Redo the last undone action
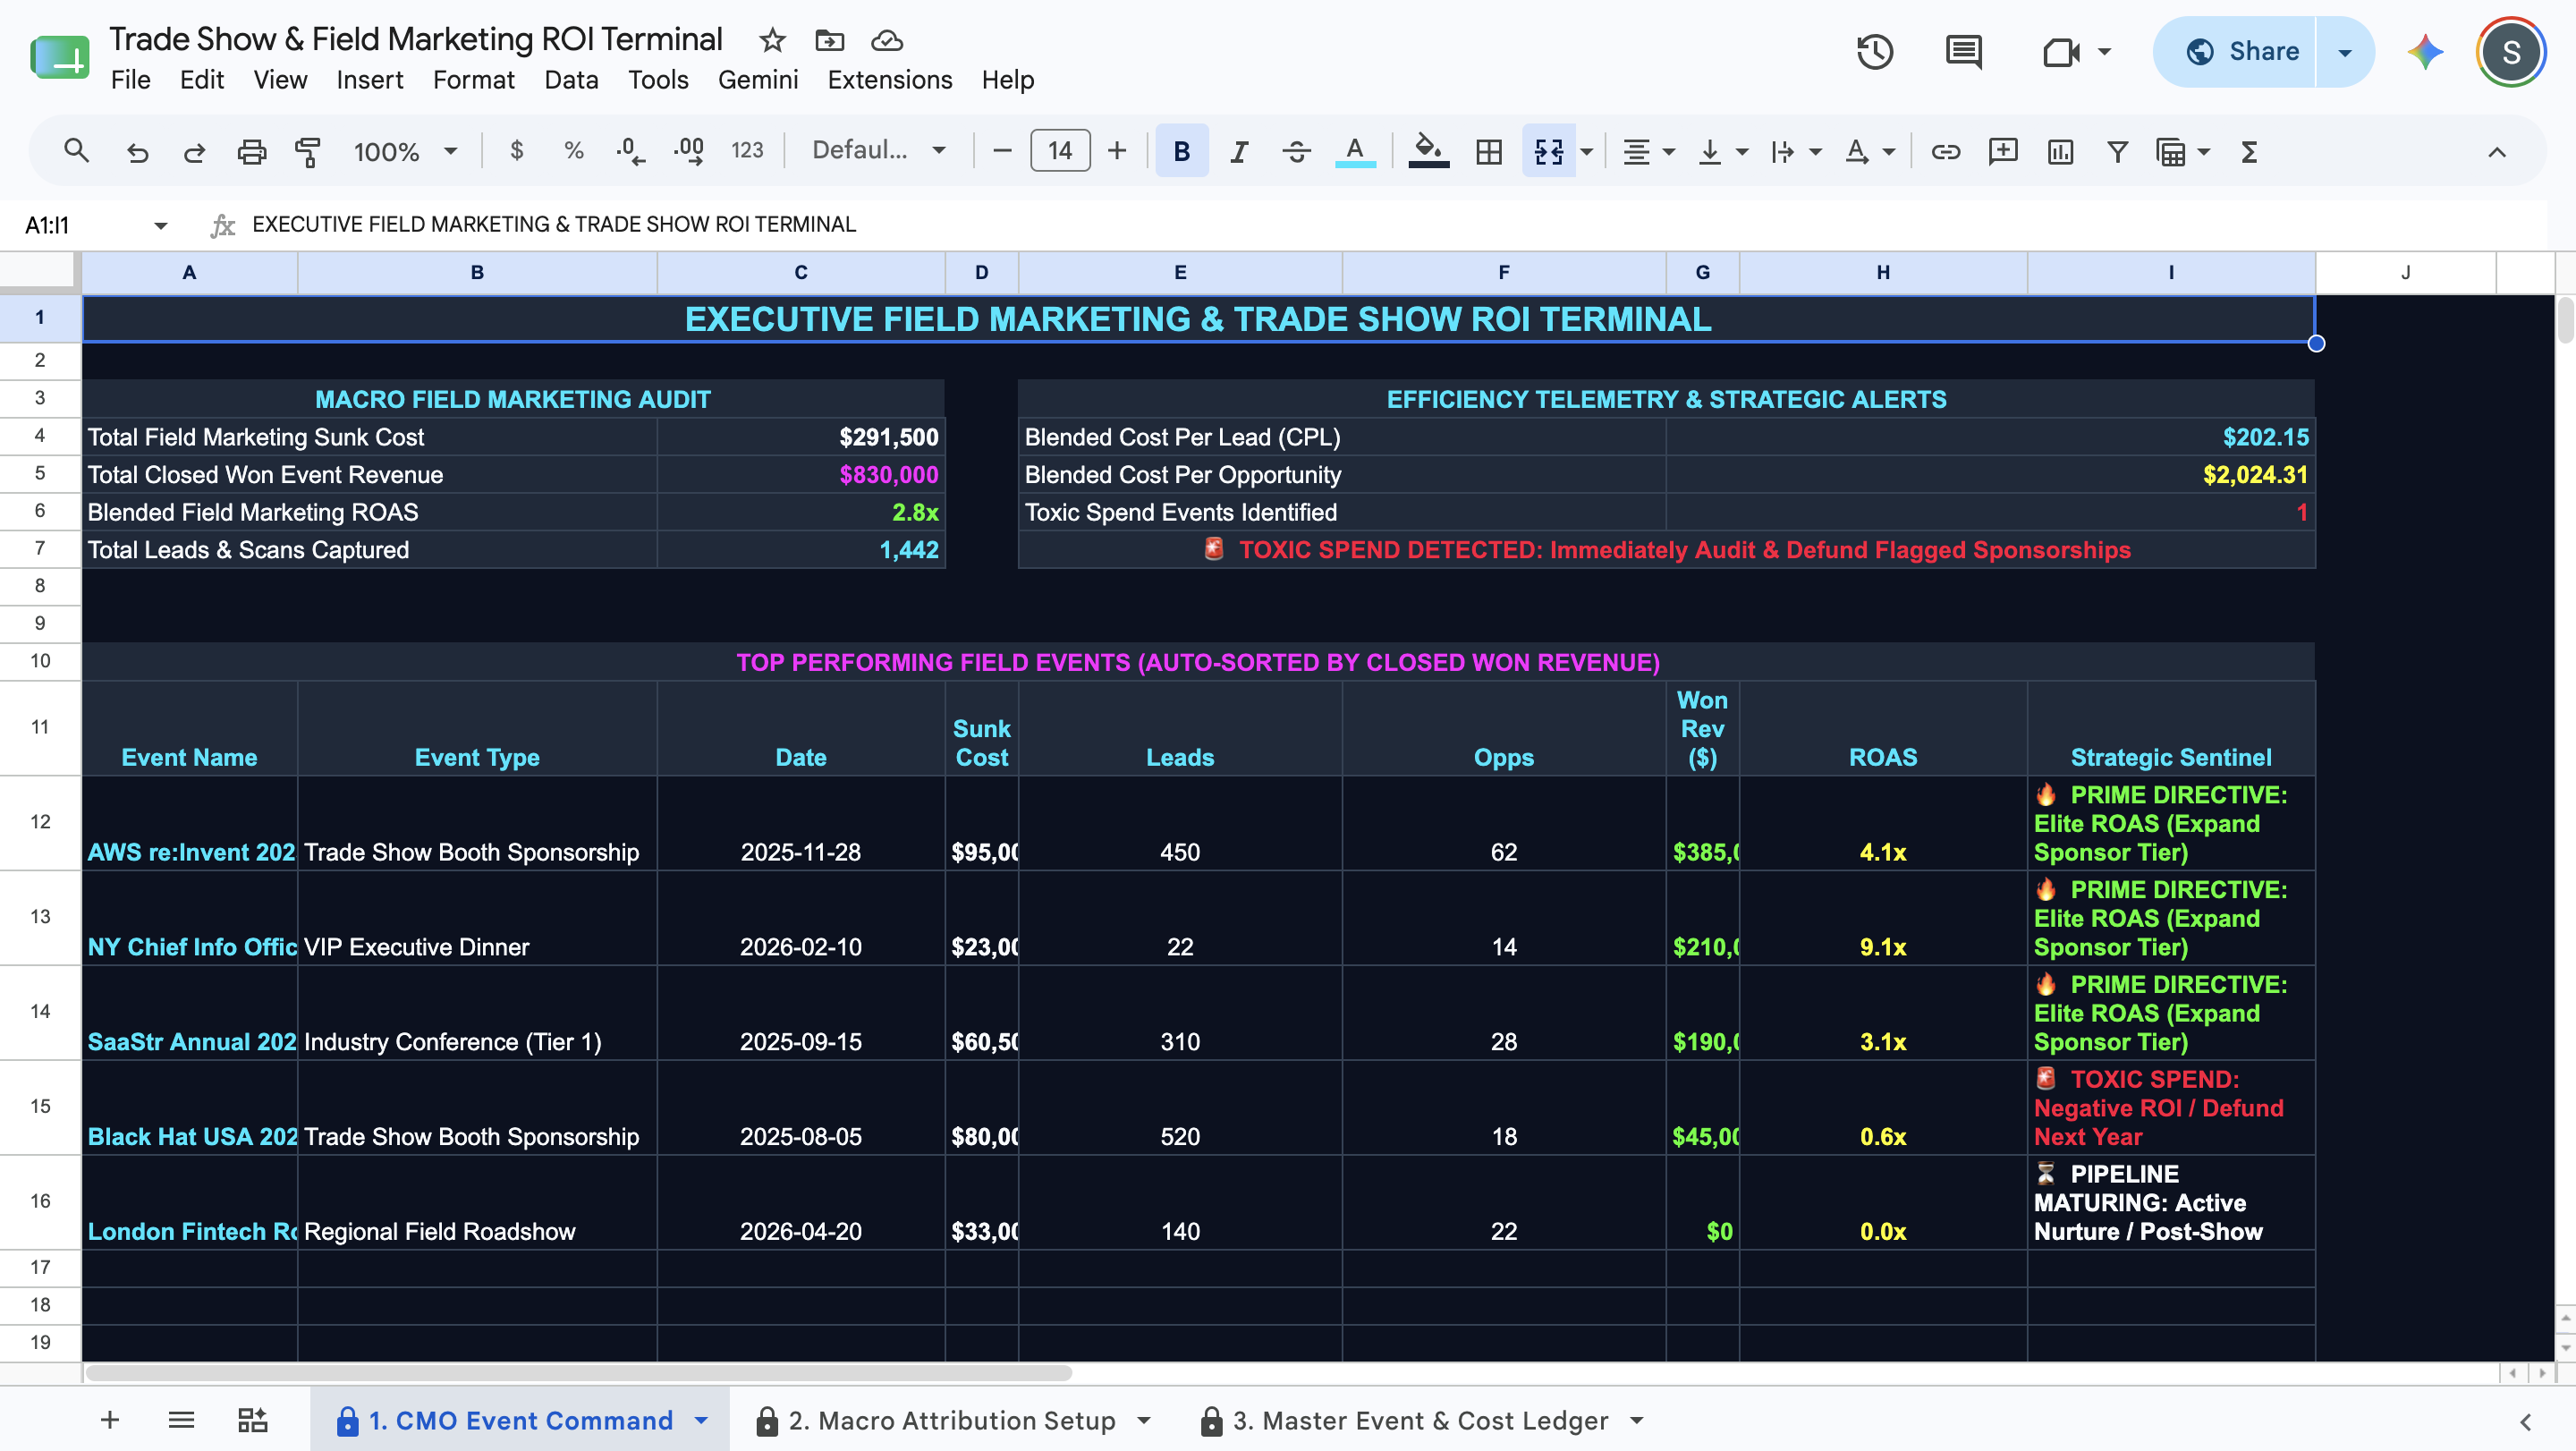The height and width of the screenshot is (1451, 2576). pos(194,151)
